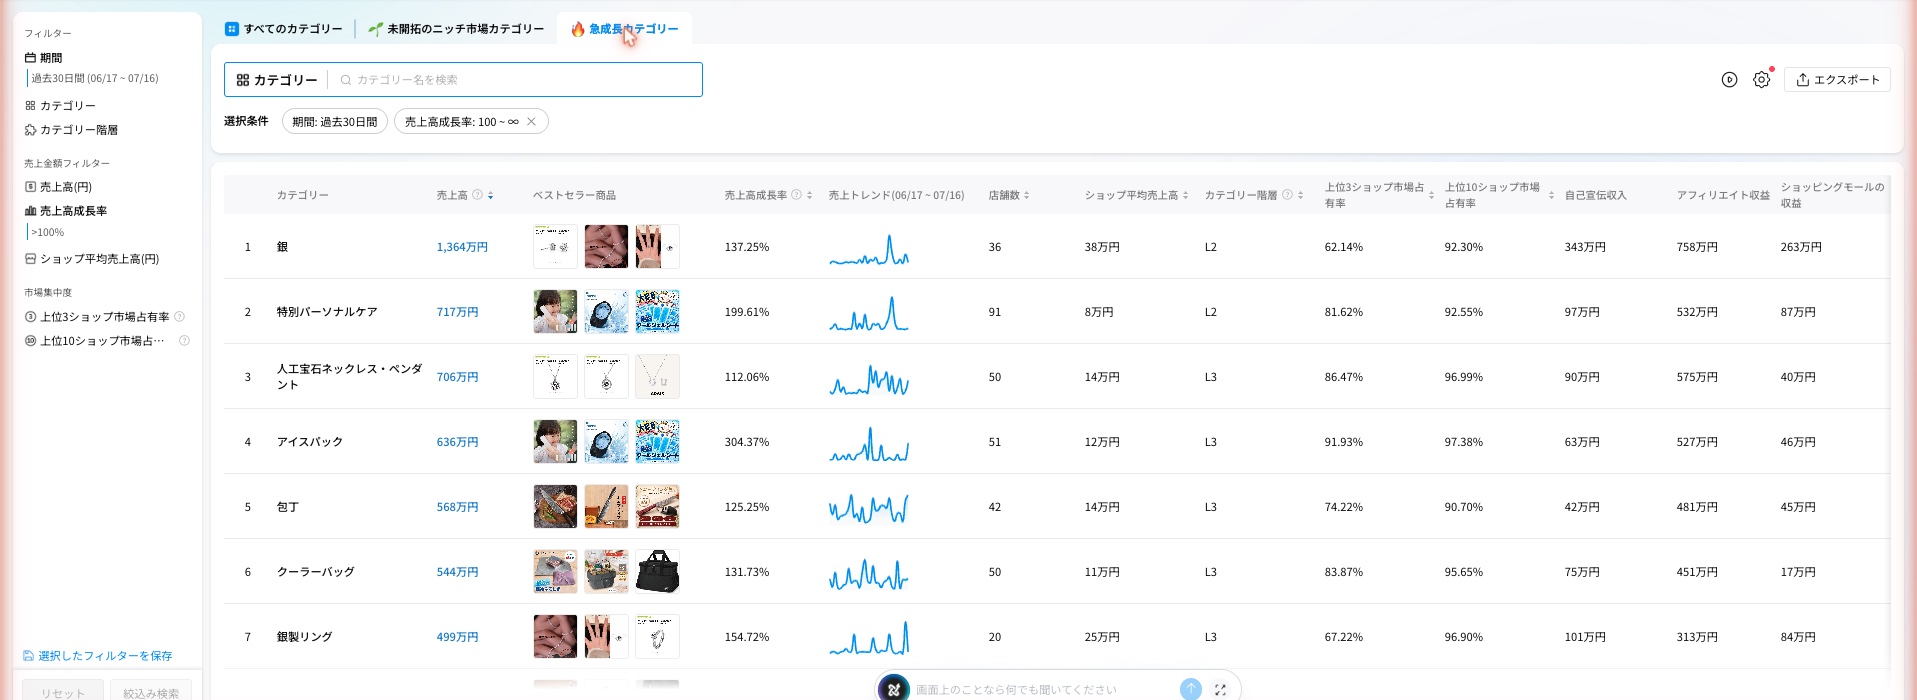Remove the 売上高成長率 filter chip
1917x700 pixels.
coord(531,122)
